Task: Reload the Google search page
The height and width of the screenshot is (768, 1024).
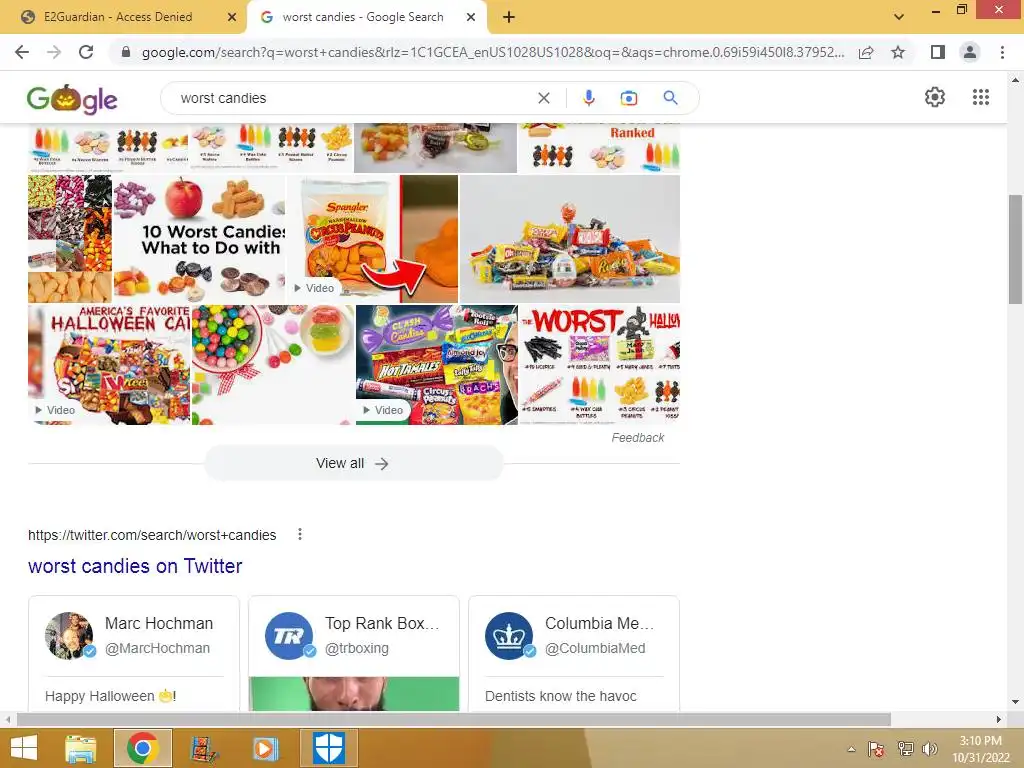Action: point(86,52)
